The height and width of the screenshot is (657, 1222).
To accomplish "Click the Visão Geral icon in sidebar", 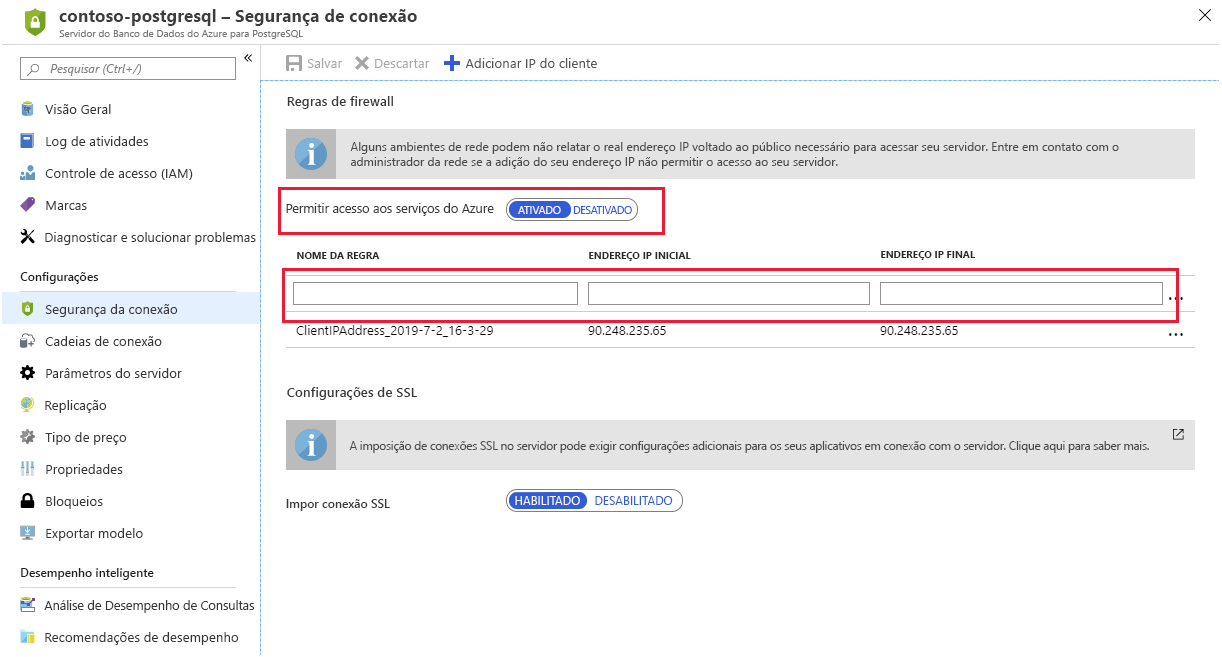I will tap(28, 109).
